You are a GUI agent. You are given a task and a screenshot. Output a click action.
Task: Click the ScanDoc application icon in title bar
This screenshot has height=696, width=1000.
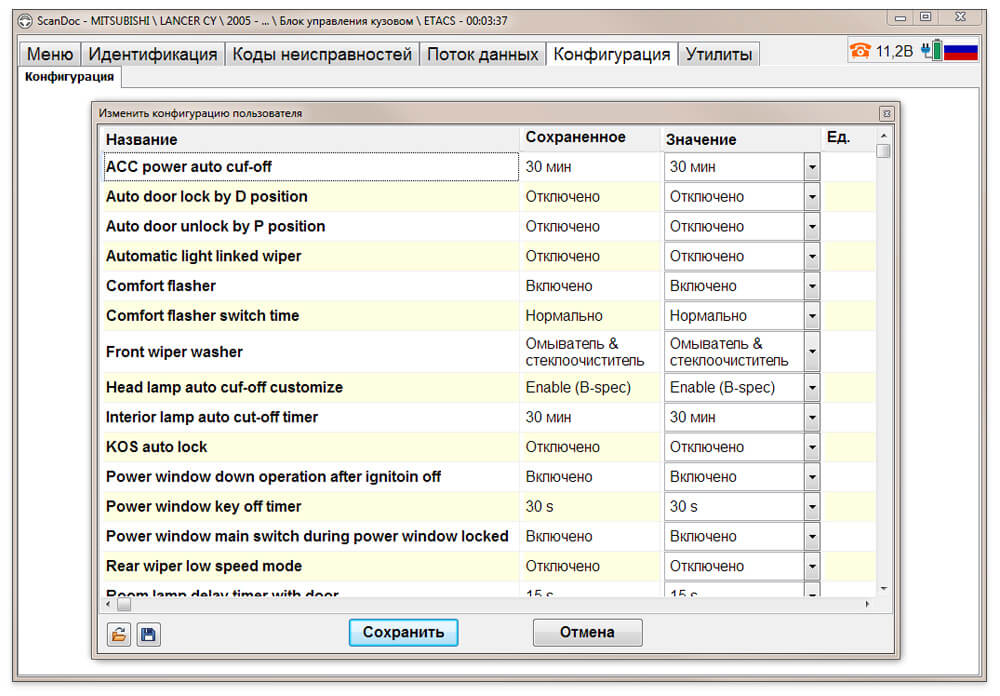coord(24,21)
